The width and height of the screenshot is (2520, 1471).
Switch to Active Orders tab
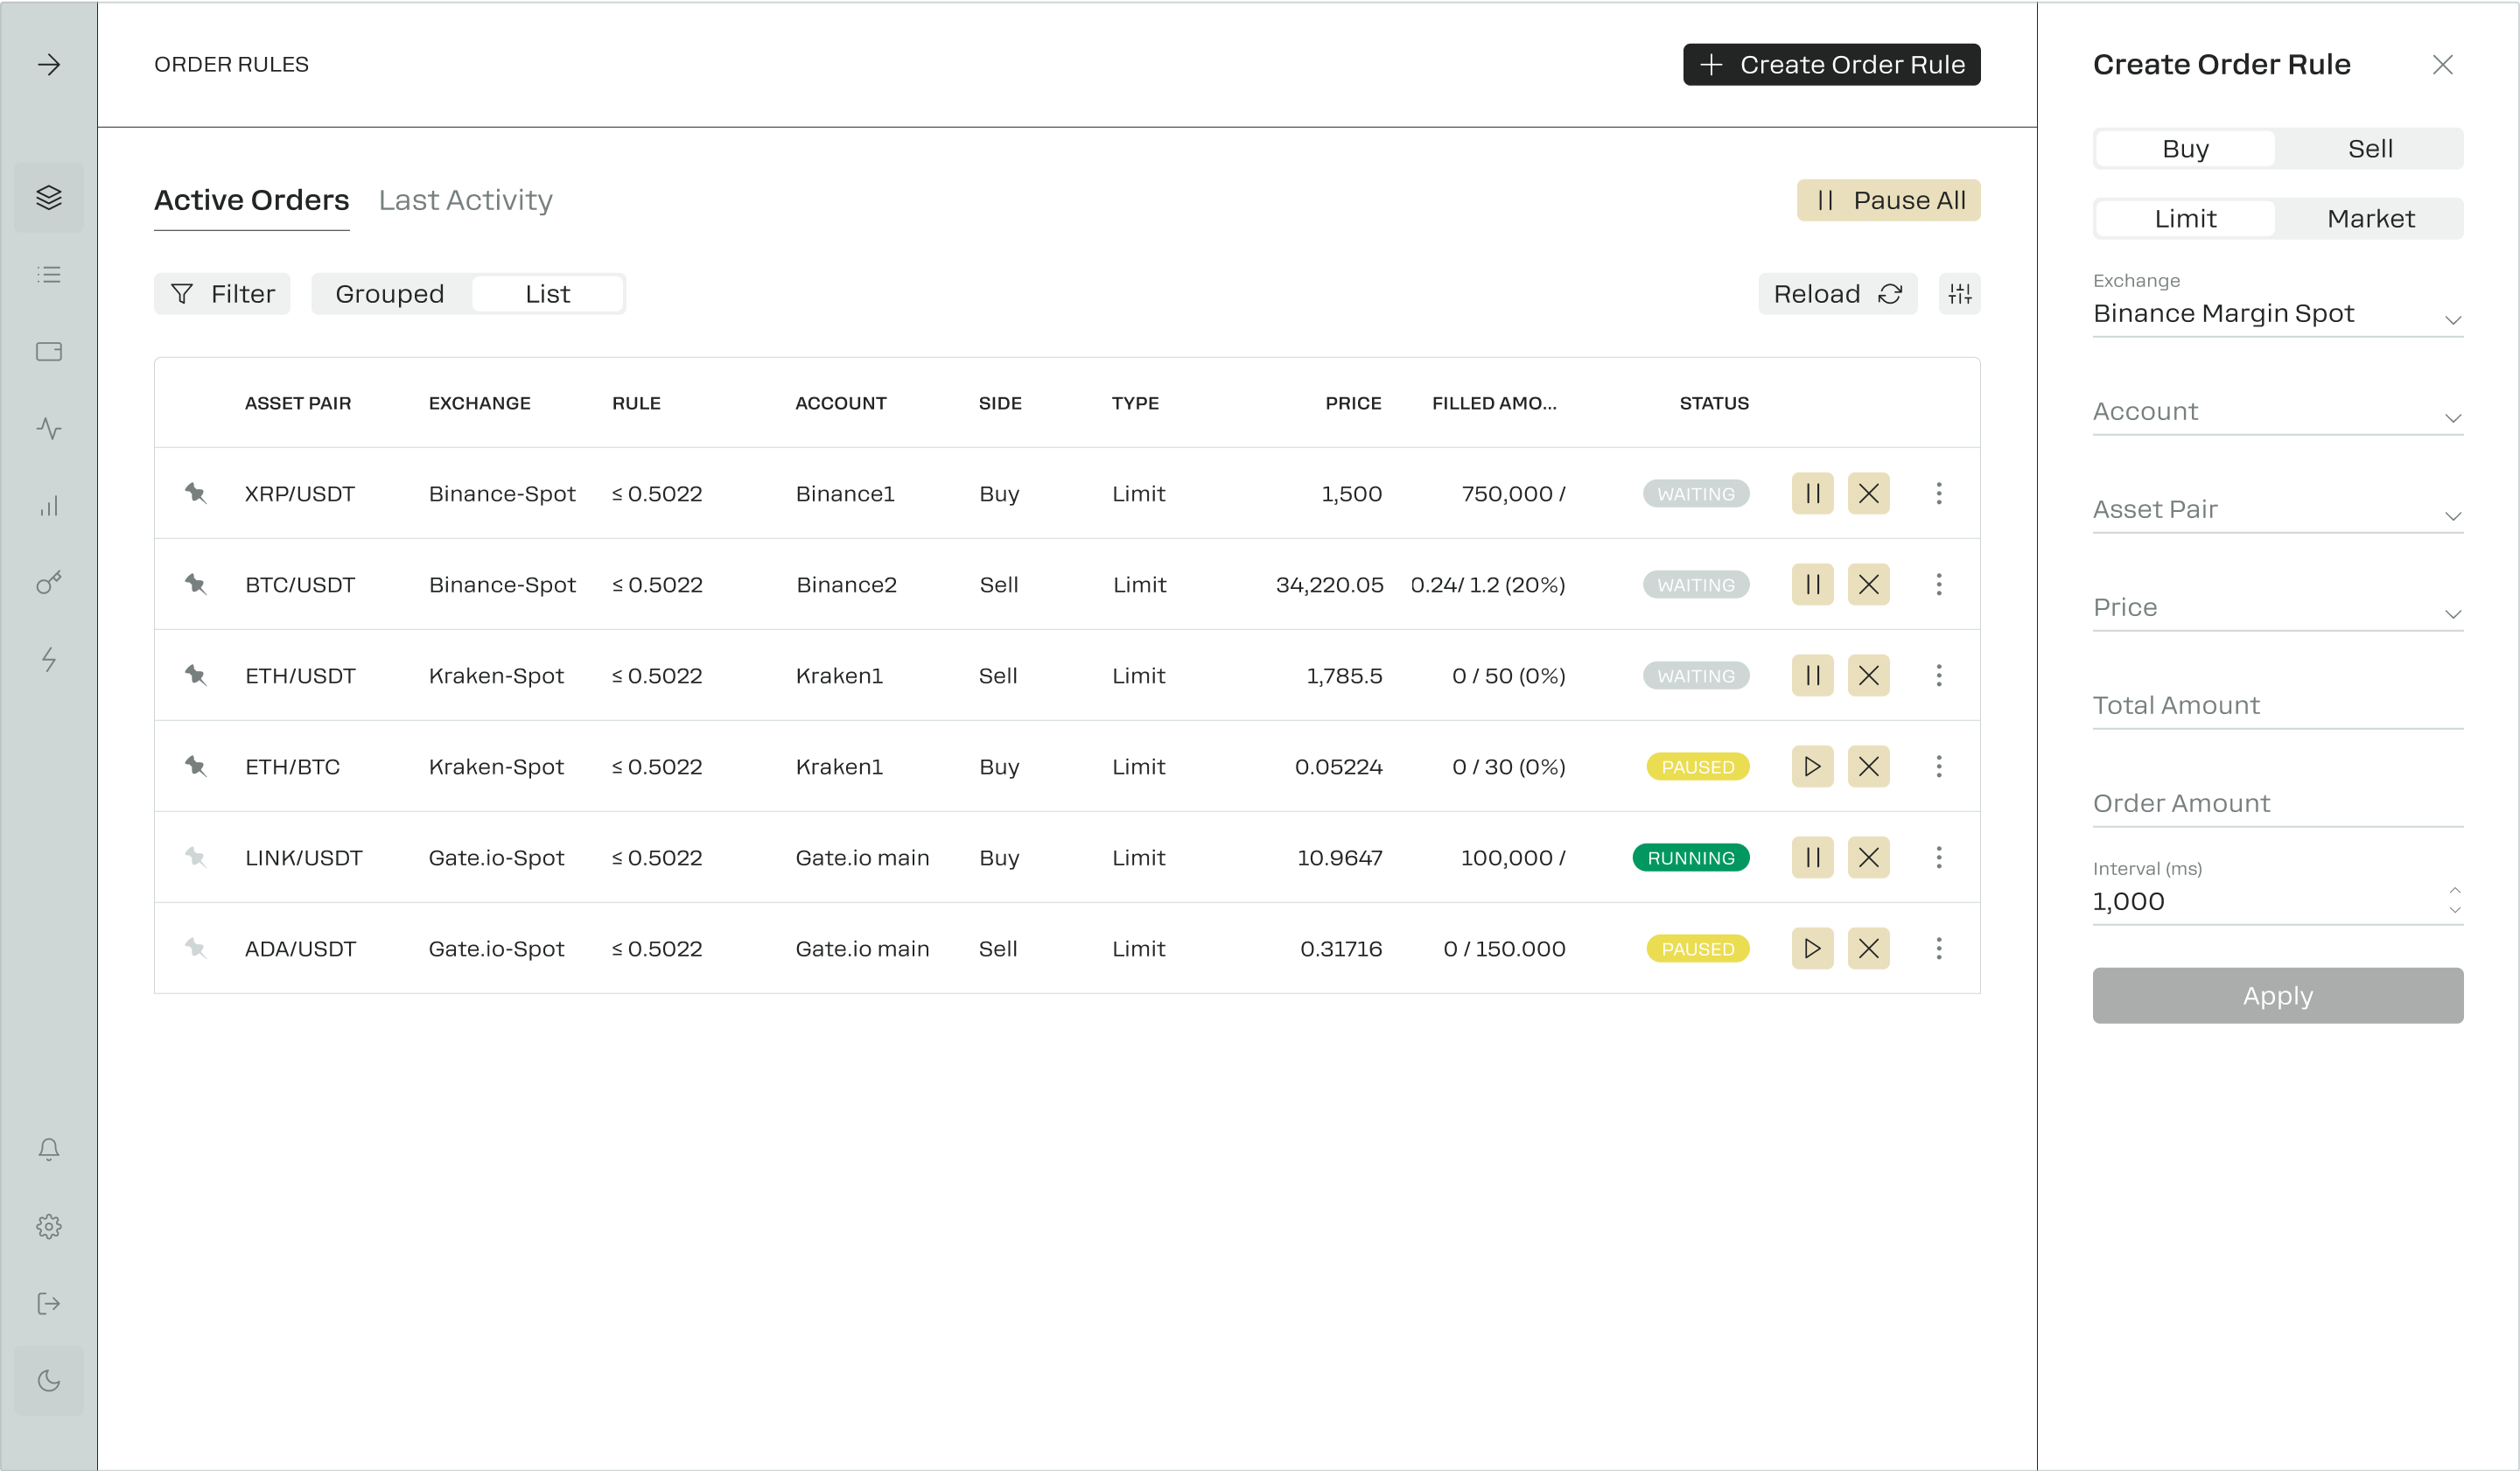[x=251, y=201]
